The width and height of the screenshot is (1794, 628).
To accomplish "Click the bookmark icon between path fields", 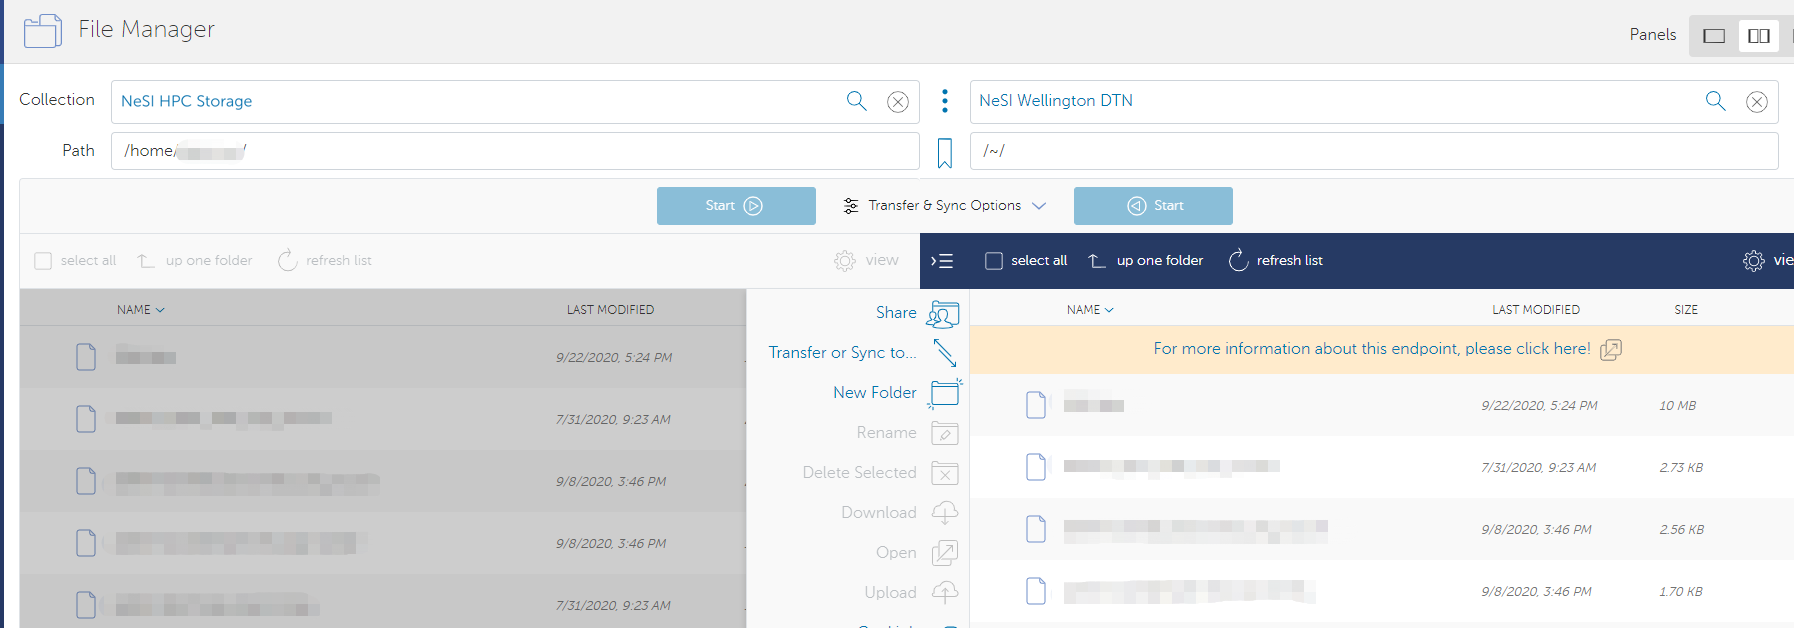I will tap(944, 152).
